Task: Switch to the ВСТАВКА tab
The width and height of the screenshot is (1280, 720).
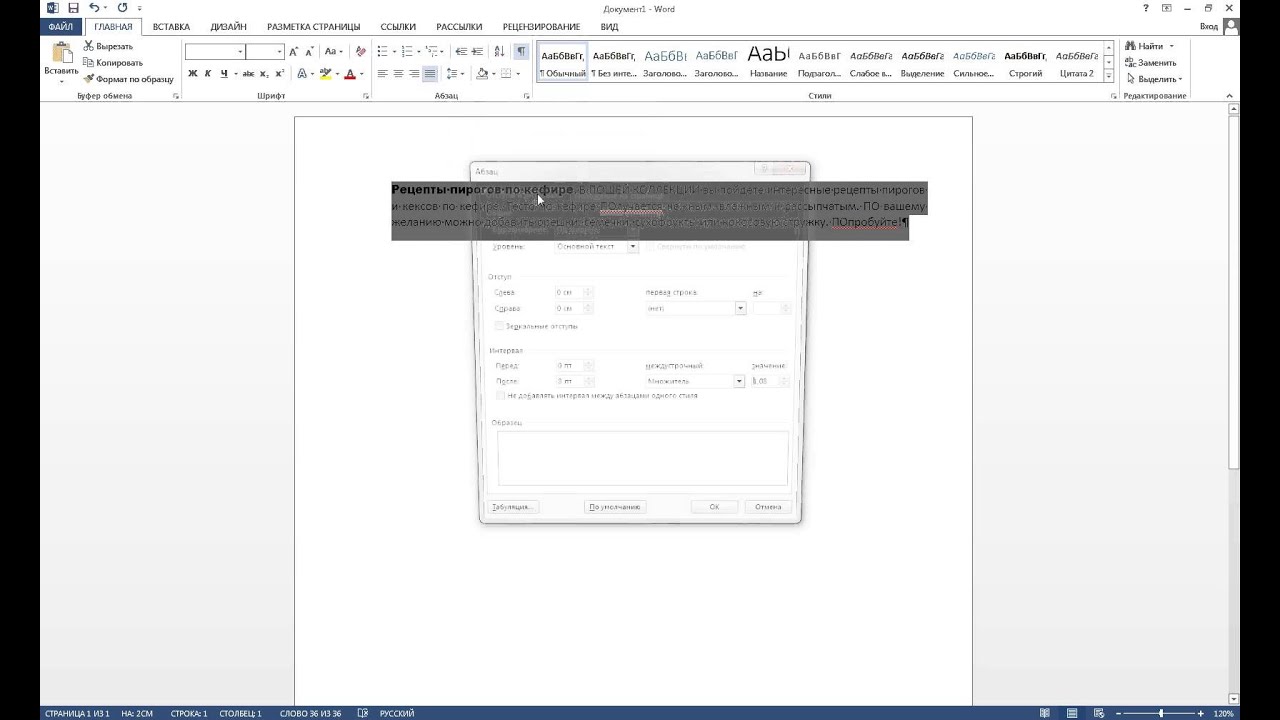Action: [171, 26]
